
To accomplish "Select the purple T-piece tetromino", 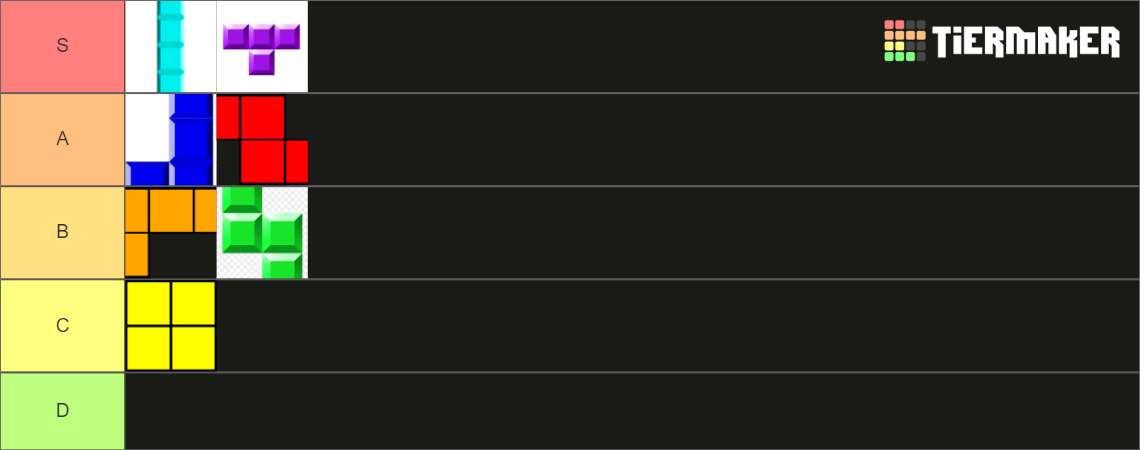I will [262, 47].
